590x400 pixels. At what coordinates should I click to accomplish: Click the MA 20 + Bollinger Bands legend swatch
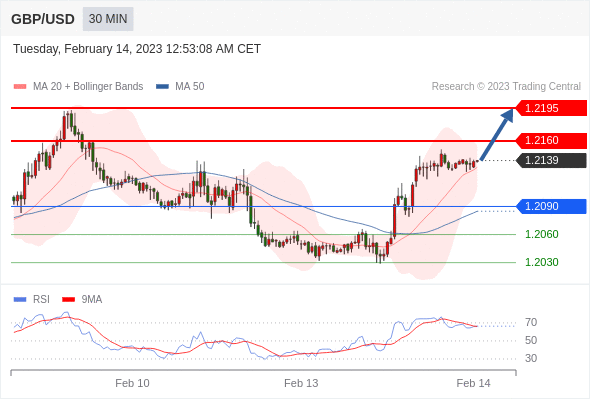20,87
